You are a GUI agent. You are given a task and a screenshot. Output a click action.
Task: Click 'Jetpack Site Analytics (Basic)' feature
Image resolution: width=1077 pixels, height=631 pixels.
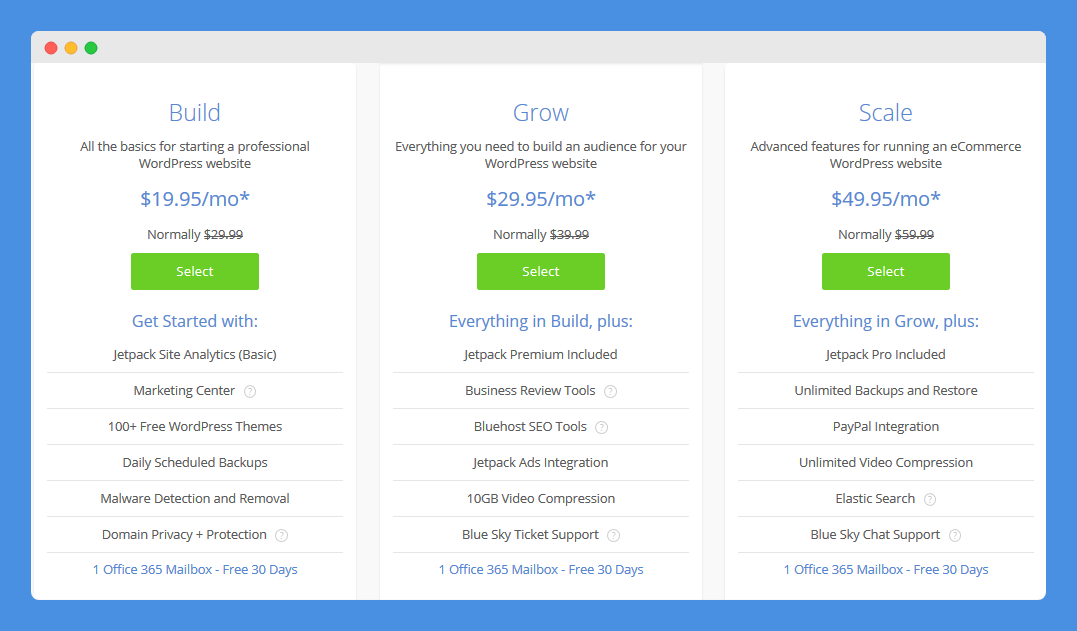click(x=195, y=355)
